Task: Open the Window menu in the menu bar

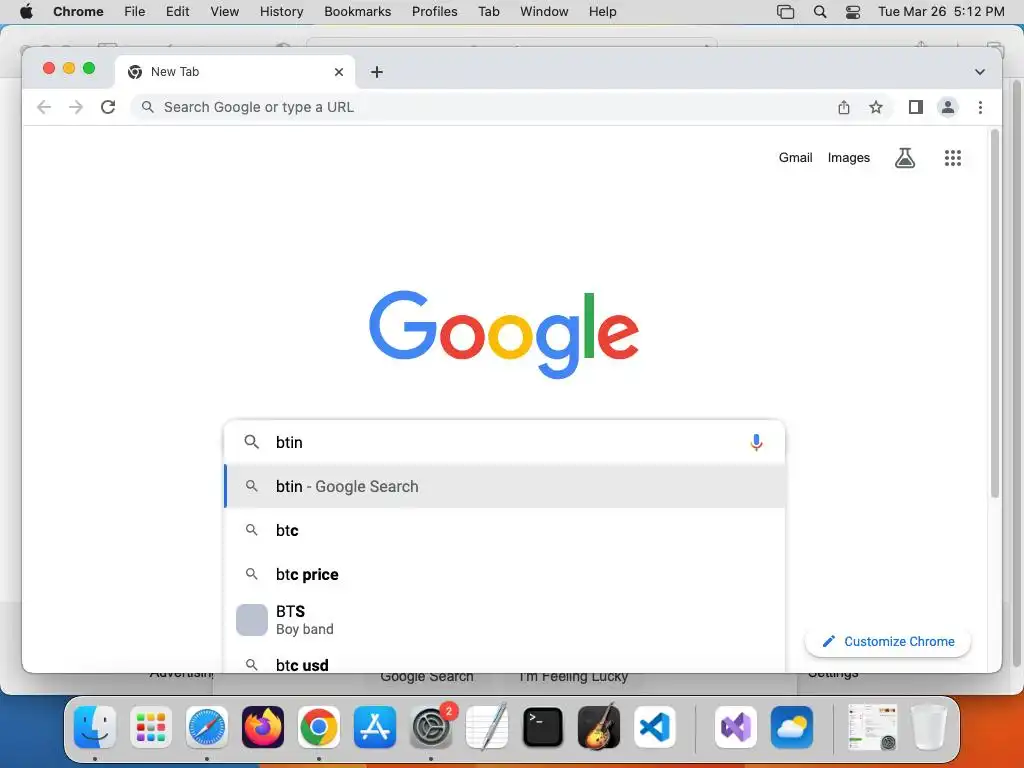Action: [544, 12]
